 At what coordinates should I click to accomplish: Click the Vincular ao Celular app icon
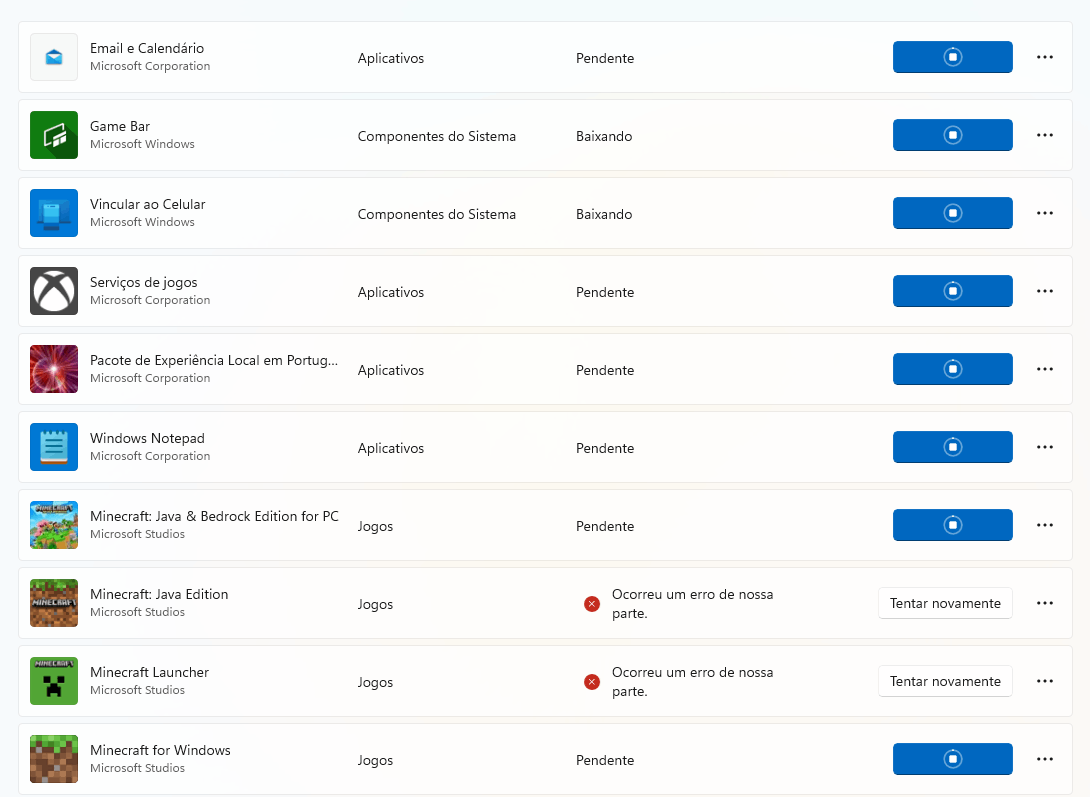tap(54, 213)
